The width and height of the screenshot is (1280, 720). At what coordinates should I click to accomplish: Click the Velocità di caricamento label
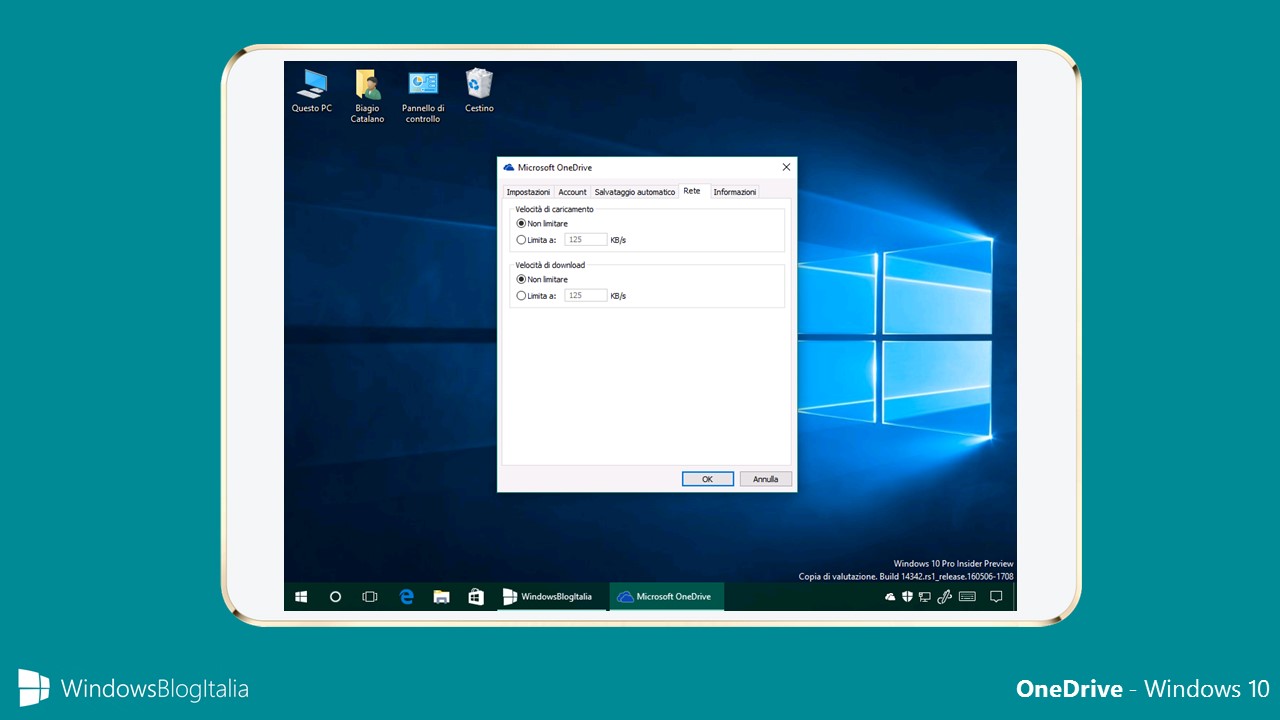coord(555,209)
